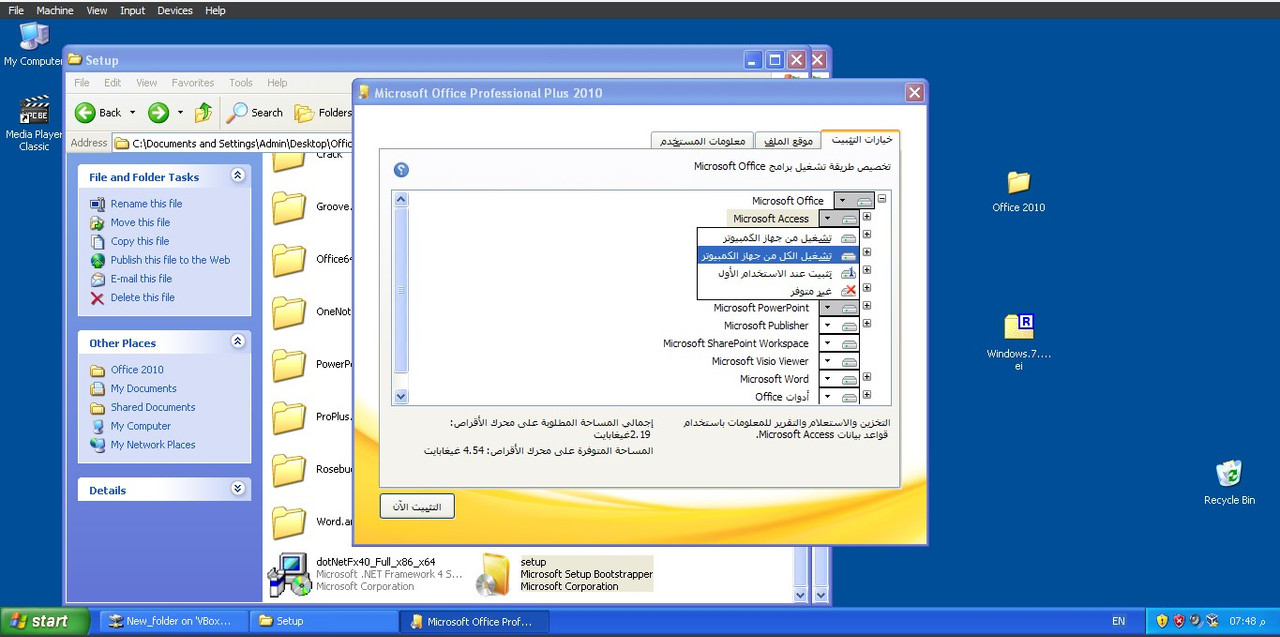Open the Favorites menu in Setup window
1280x637 pixels.
tap(193, 83)
